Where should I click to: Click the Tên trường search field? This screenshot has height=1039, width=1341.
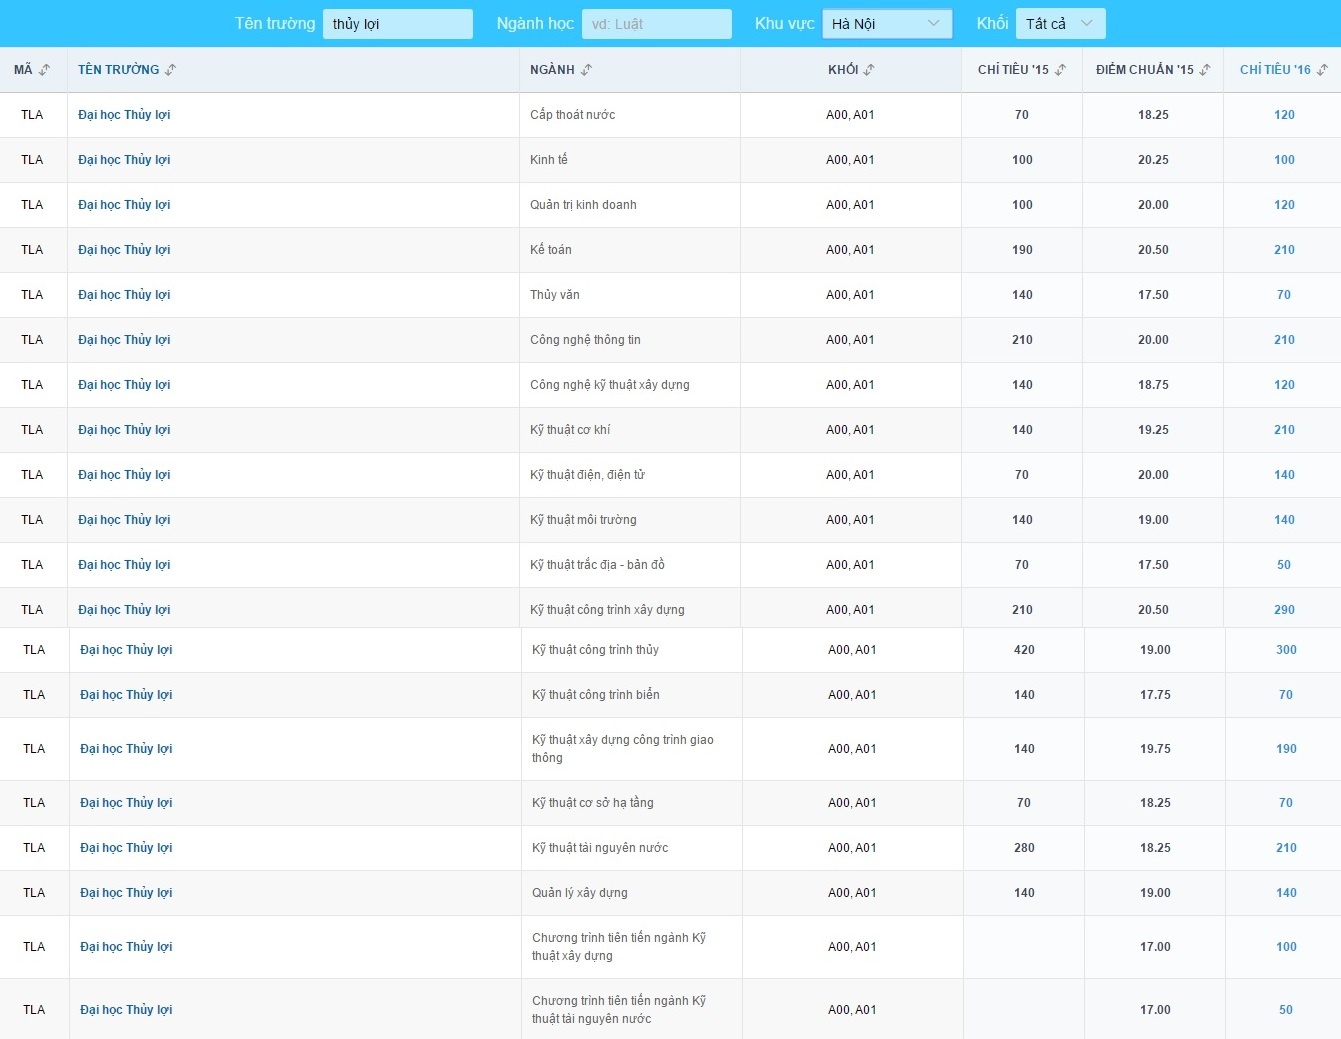tap(397, 24)
